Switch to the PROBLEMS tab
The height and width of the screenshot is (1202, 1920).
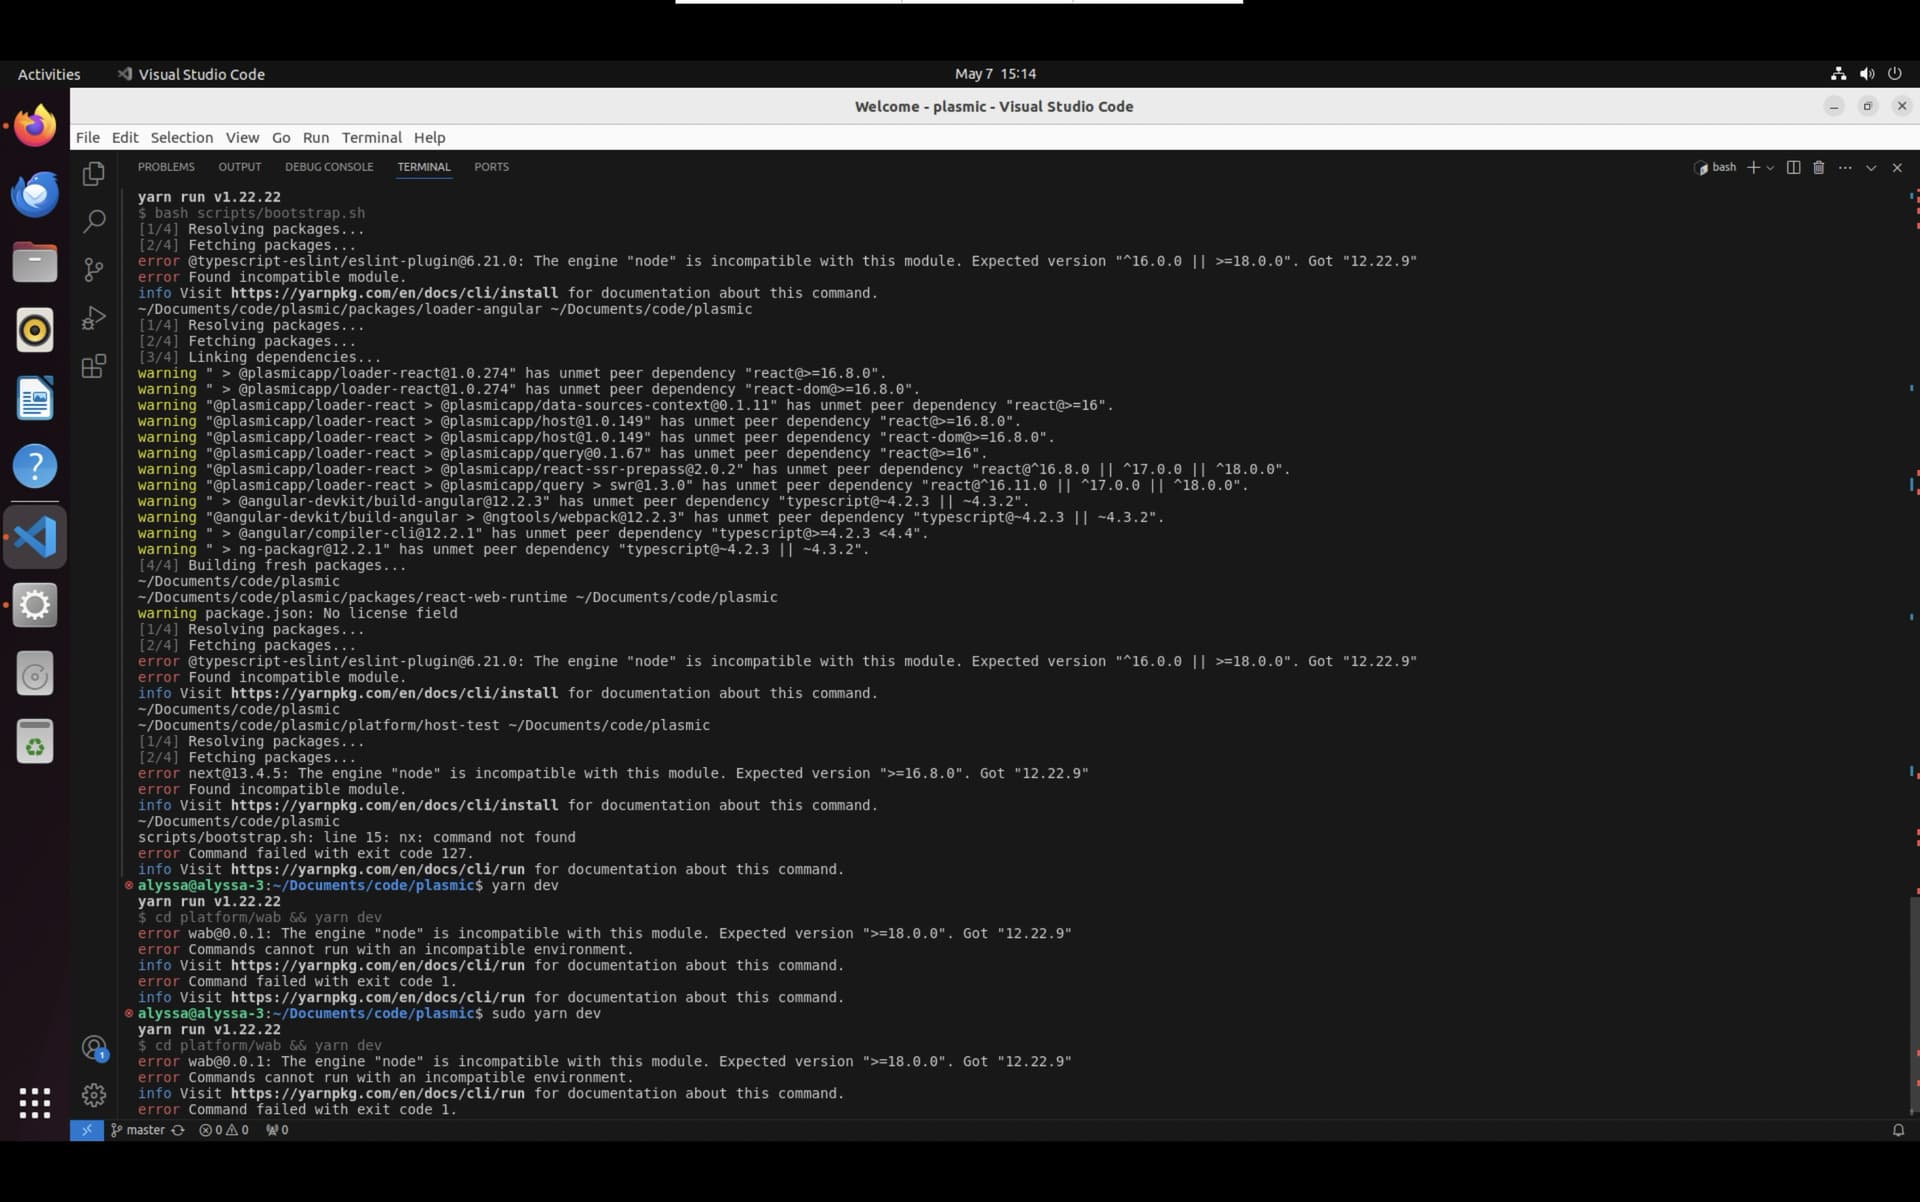(166, 167)
